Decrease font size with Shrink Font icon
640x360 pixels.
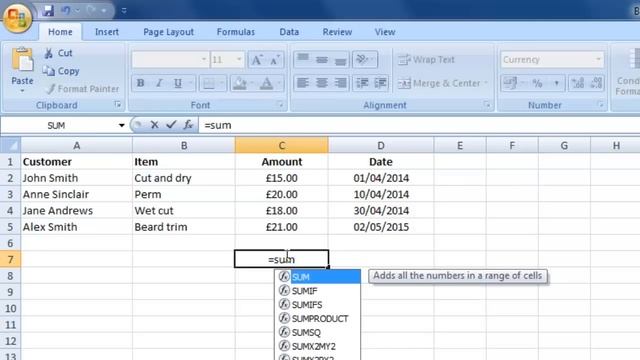(274, 60)
